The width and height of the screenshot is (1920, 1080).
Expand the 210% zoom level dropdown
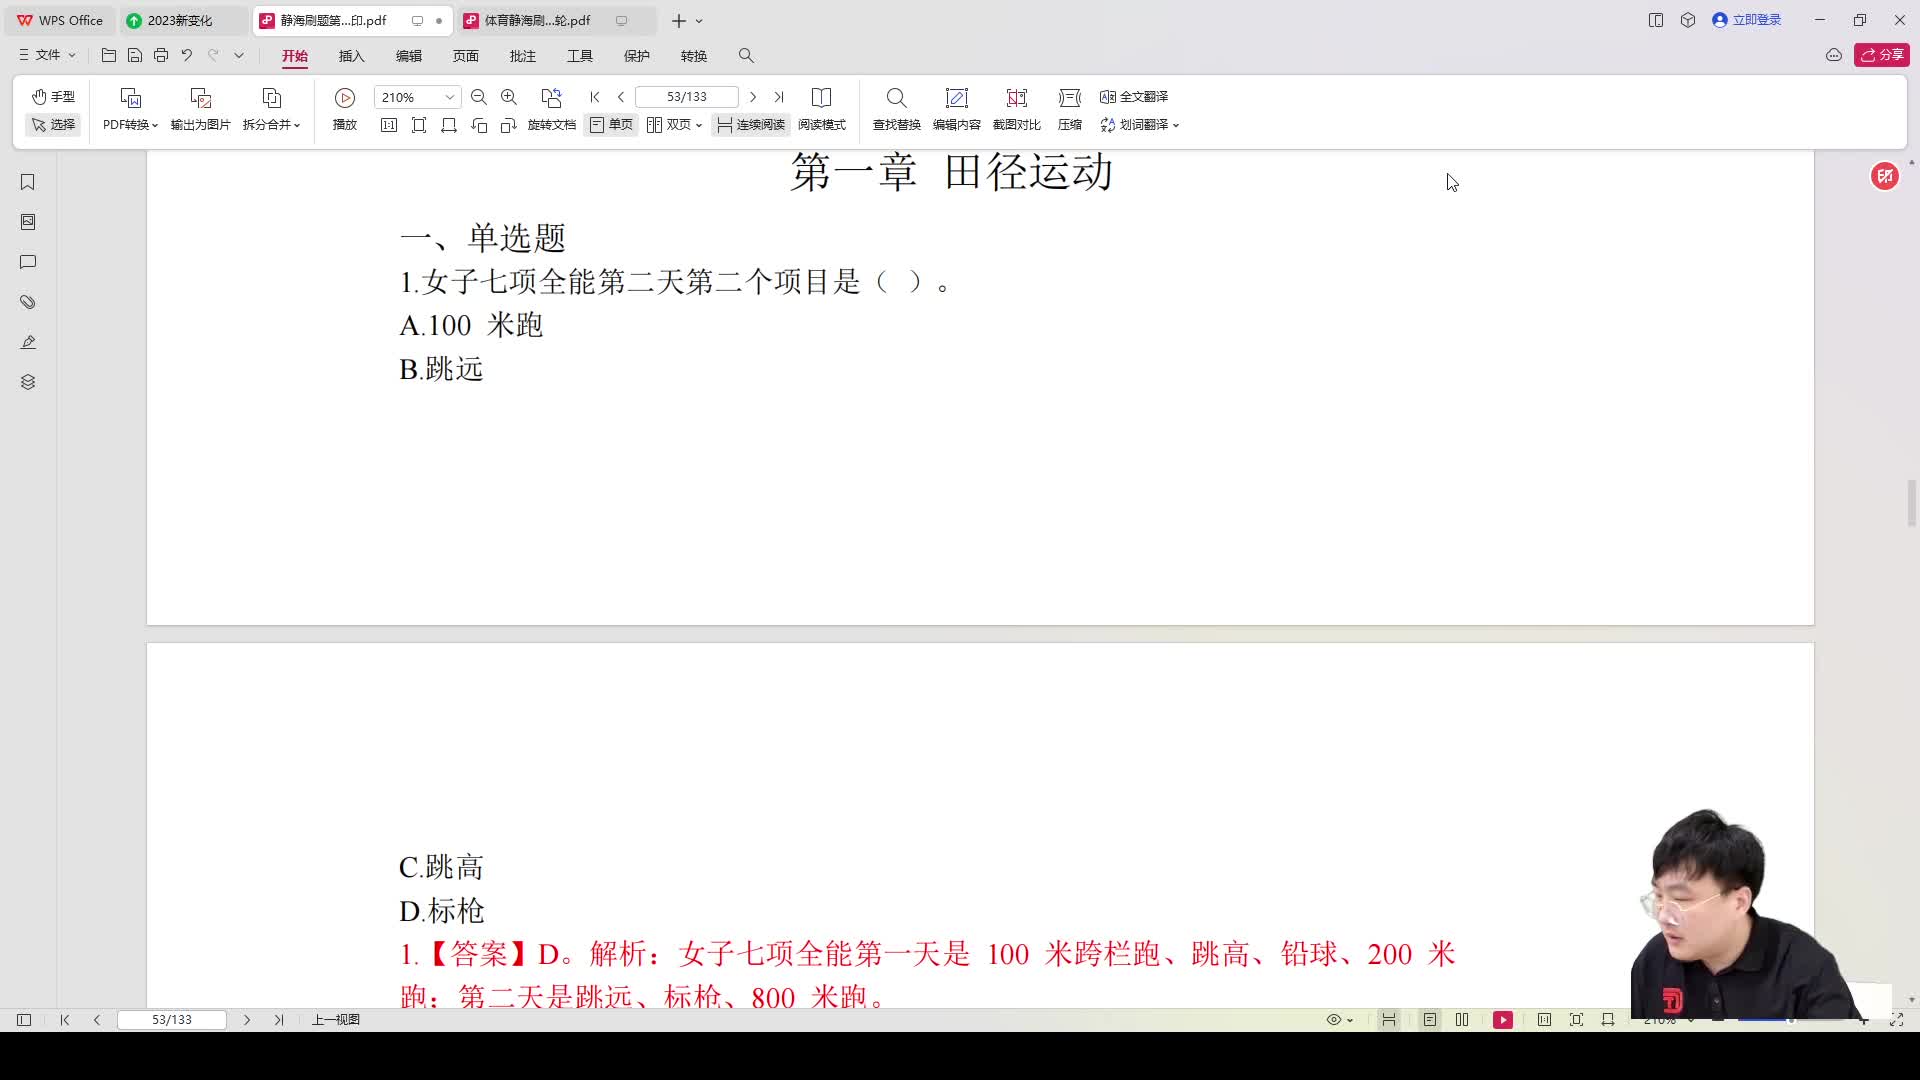[449, 97]
